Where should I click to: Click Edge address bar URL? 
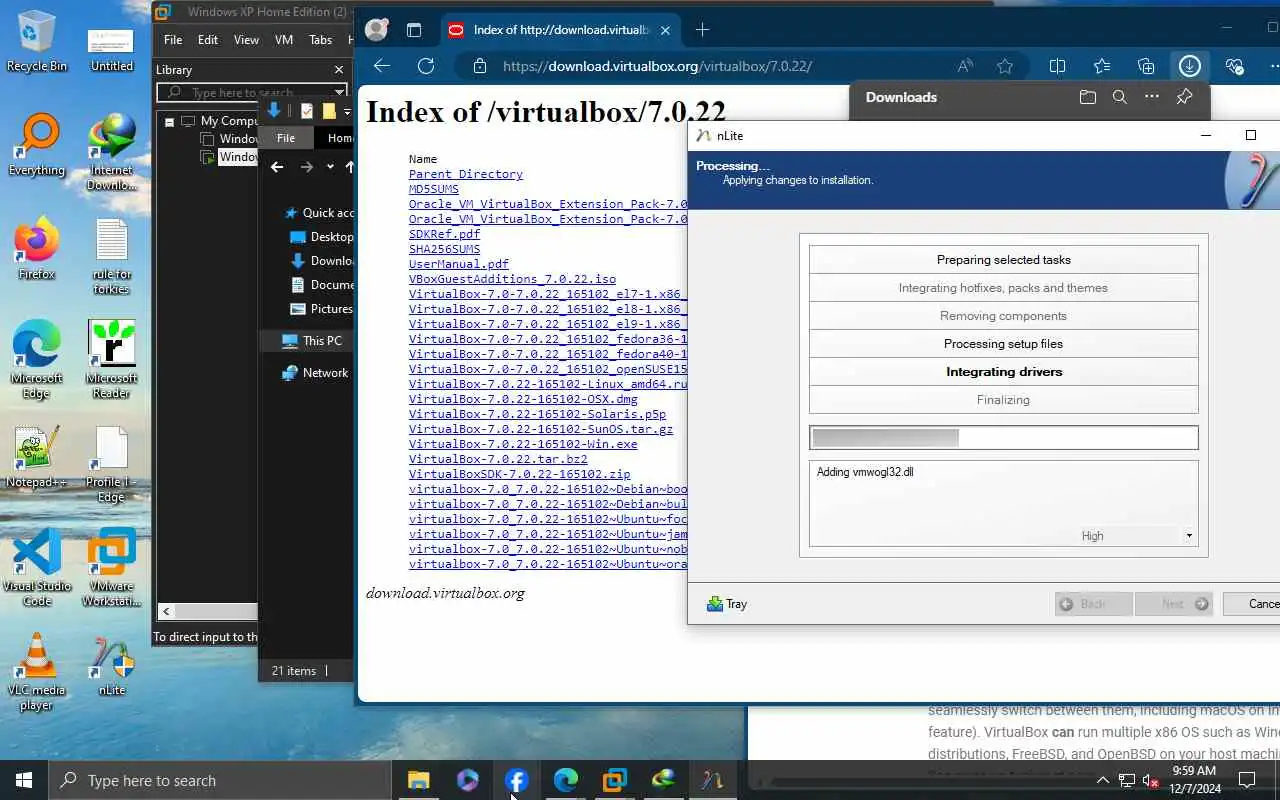(657, 66)
